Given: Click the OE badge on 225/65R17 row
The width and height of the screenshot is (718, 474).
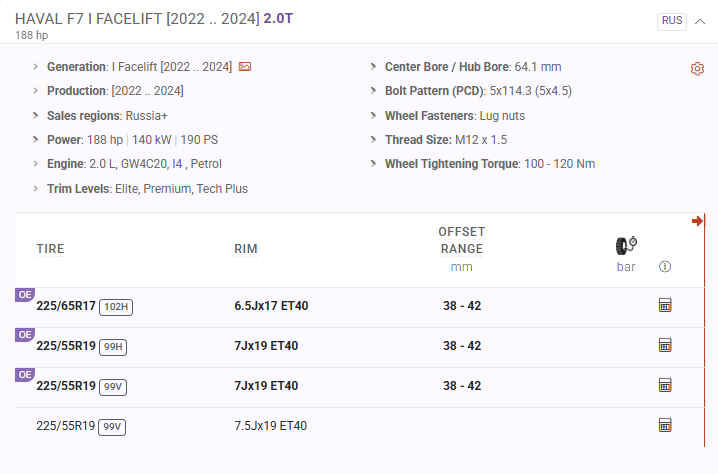Looking at the screenshot, I should (x=25, y=295).
